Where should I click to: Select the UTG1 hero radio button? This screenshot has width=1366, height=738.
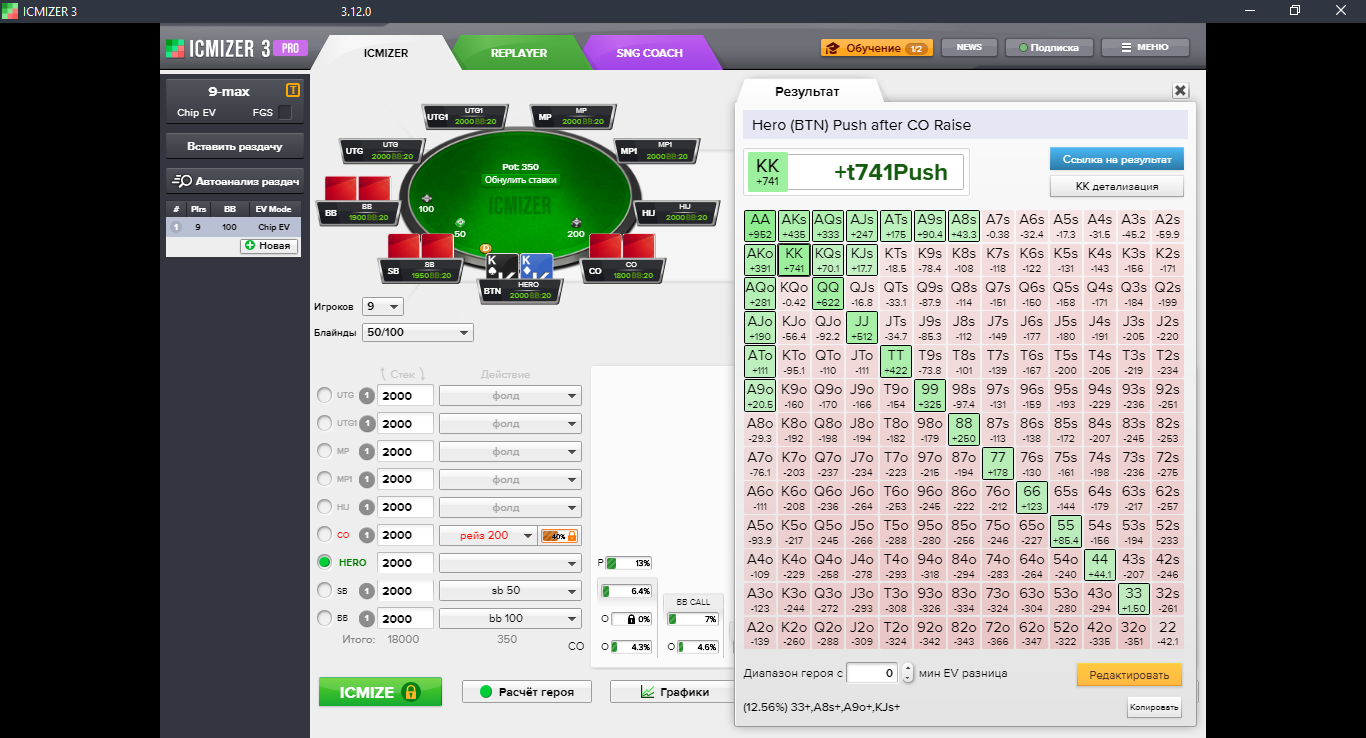[x=325, y=423]
